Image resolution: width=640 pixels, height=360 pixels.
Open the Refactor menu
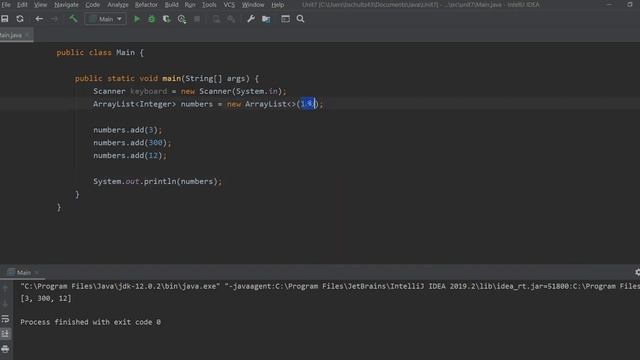[146, 4]
